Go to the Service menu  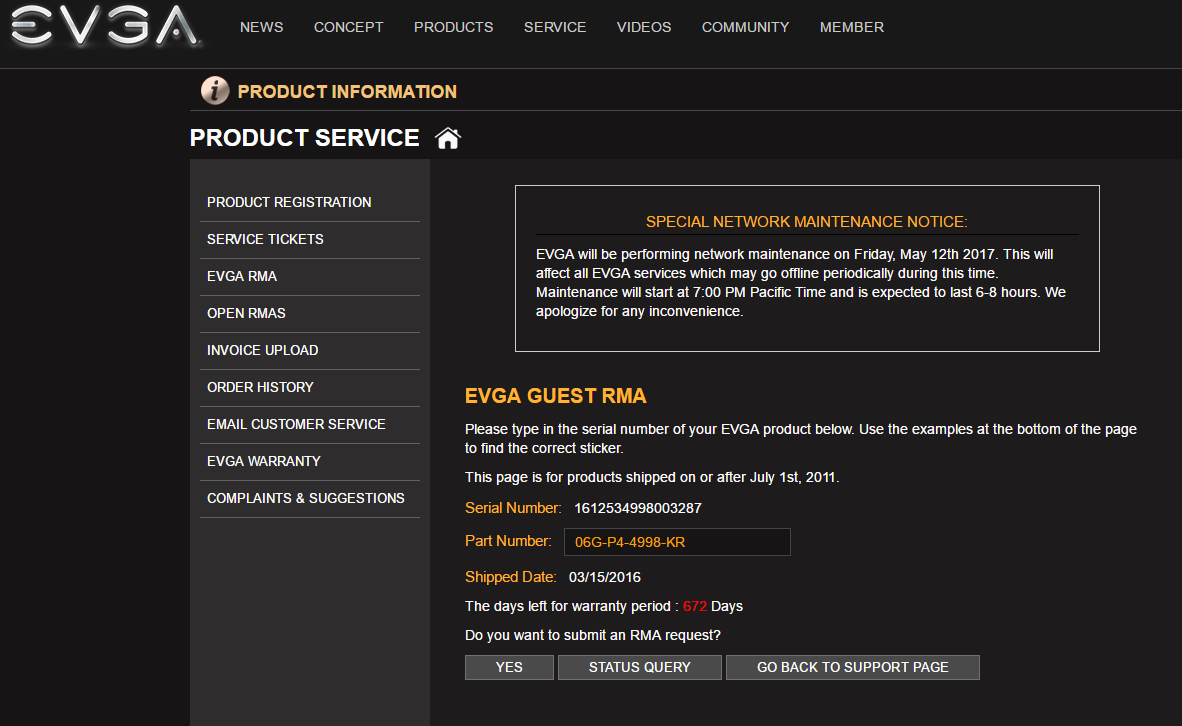(x=555, y=27)
